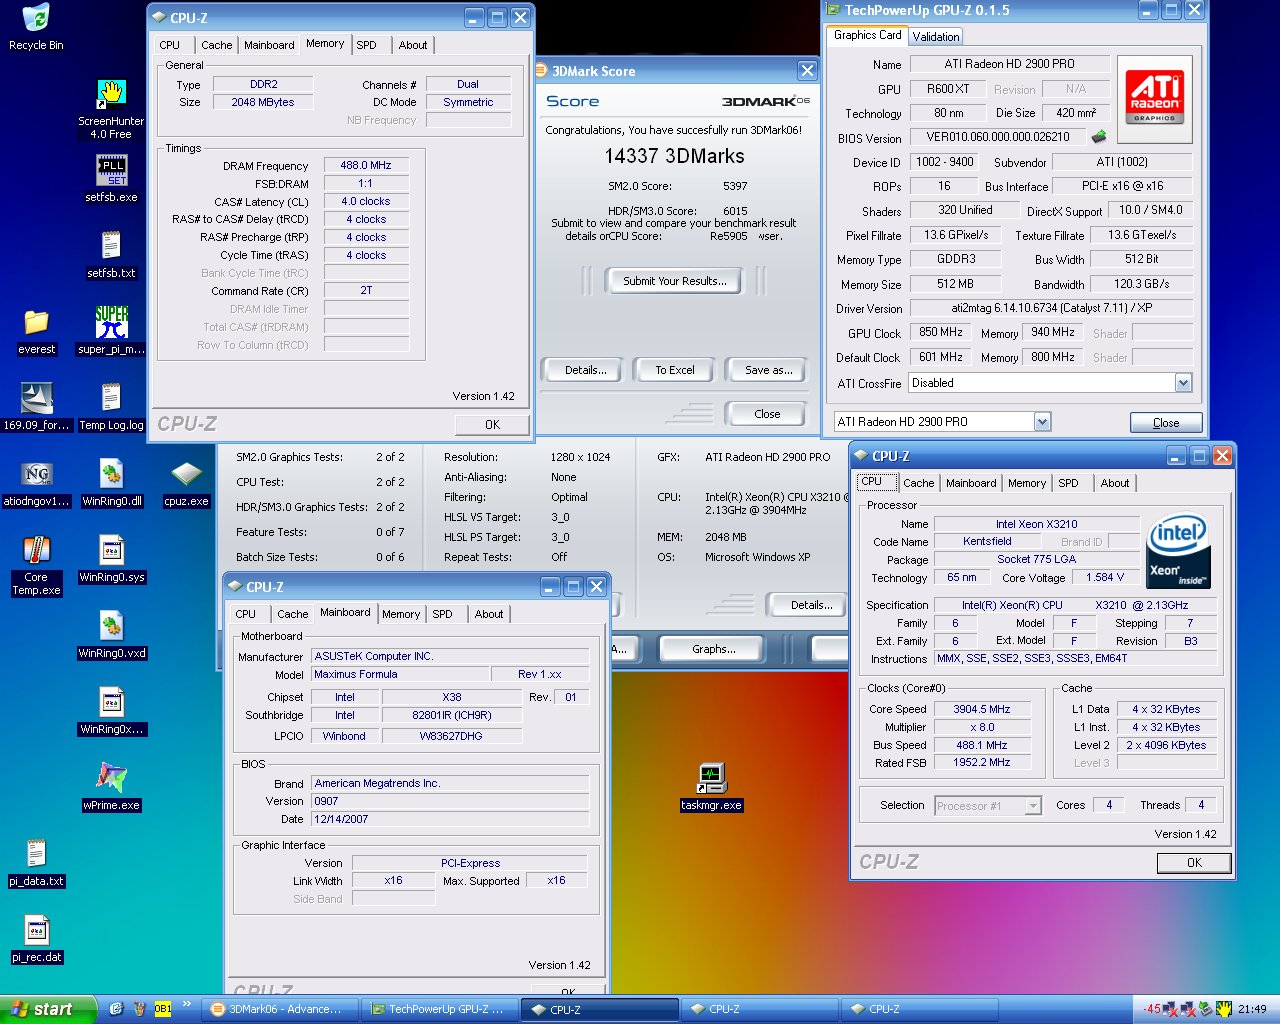Switch to the TechPowerUp GPU-Z taskbar button
This screenshot has height=1024, width=1280.
coord(439,1009)
